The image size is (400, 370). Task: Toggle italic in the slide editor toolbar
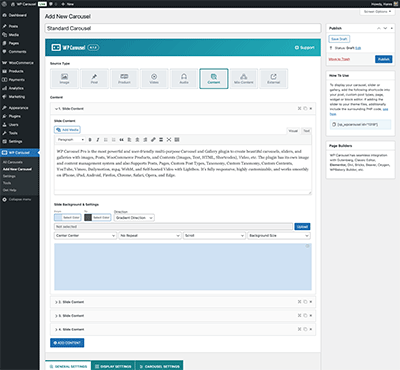pos(98,140)
